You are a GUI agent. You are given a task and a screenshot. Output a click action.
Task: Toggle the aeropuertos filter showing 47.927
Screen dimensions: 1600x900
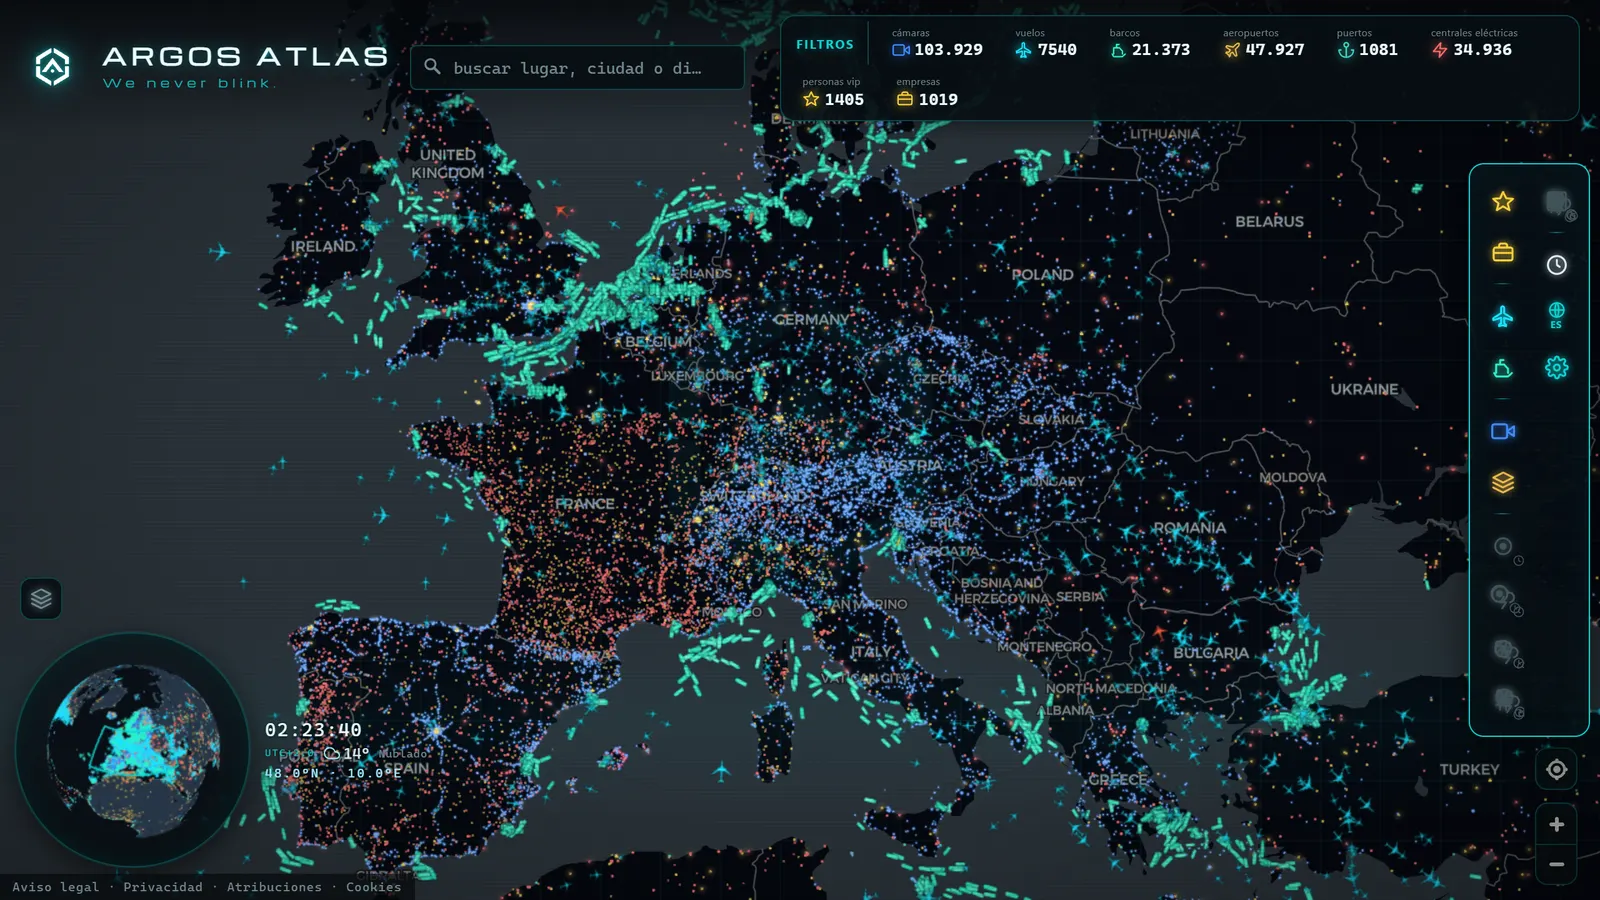pyautogui.click(x=1264, y=43)
